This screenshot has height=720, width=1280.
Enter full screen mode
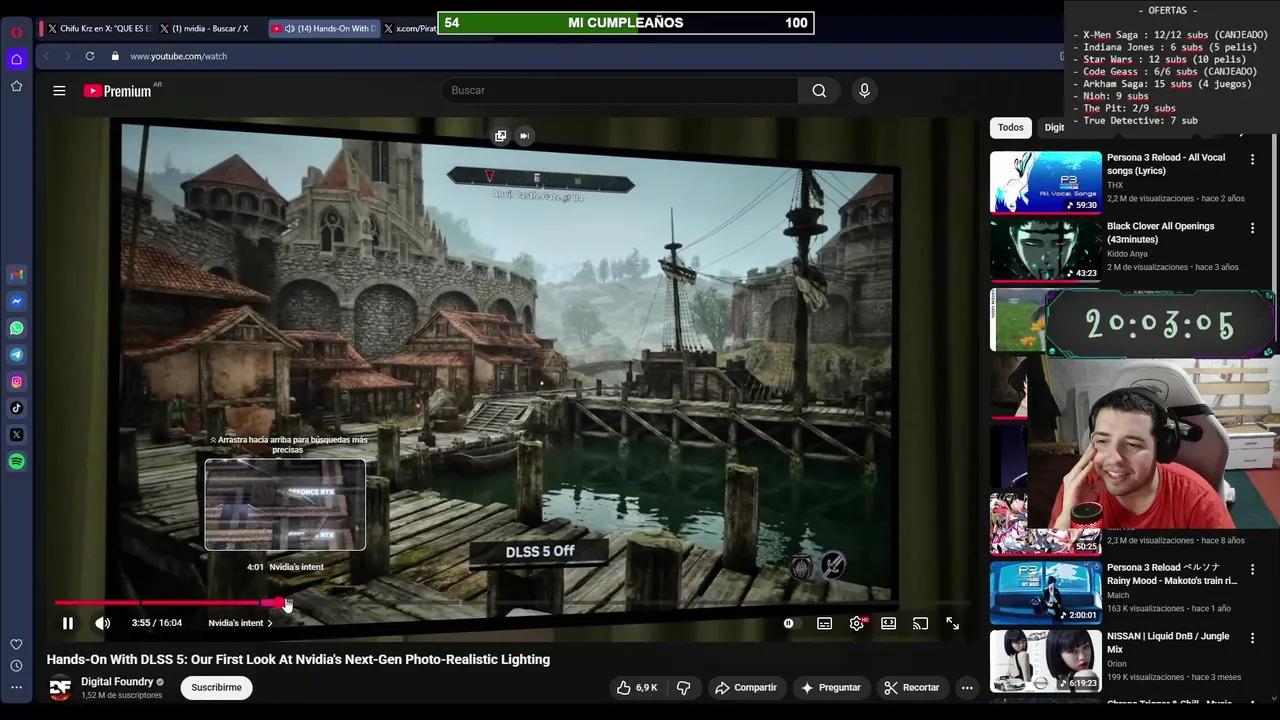(953, 623)
